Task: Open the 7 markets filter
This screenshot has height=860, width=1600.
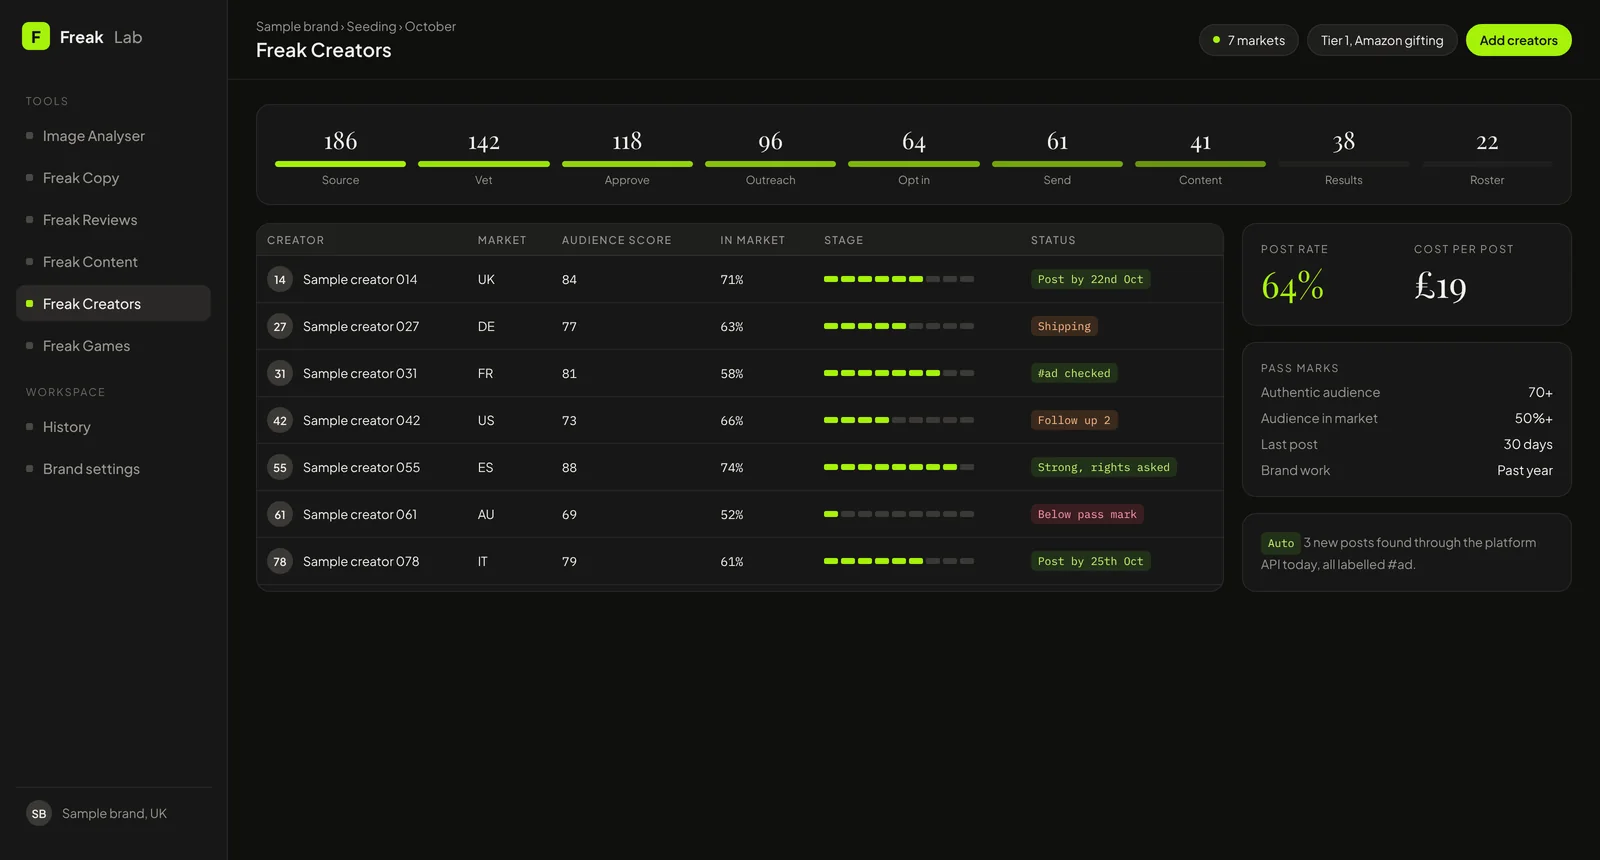Action: [x=1249, y=40]
